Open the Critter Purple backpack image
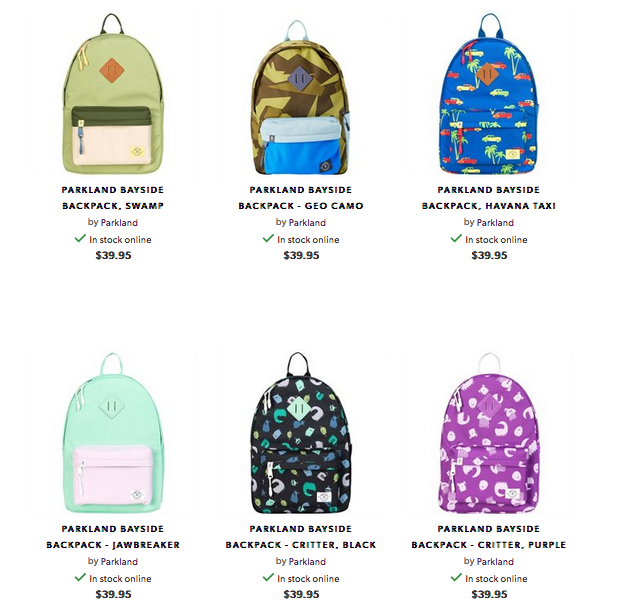This screenshot has height=614, width=628. (489, 433)
